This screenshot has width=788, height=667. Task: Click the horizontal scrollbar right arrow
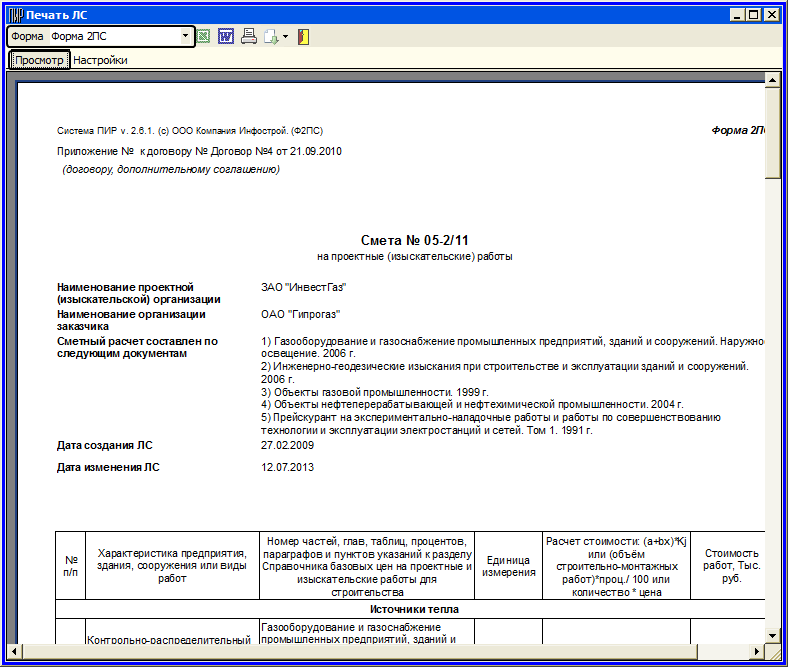[x=757, y=651]
